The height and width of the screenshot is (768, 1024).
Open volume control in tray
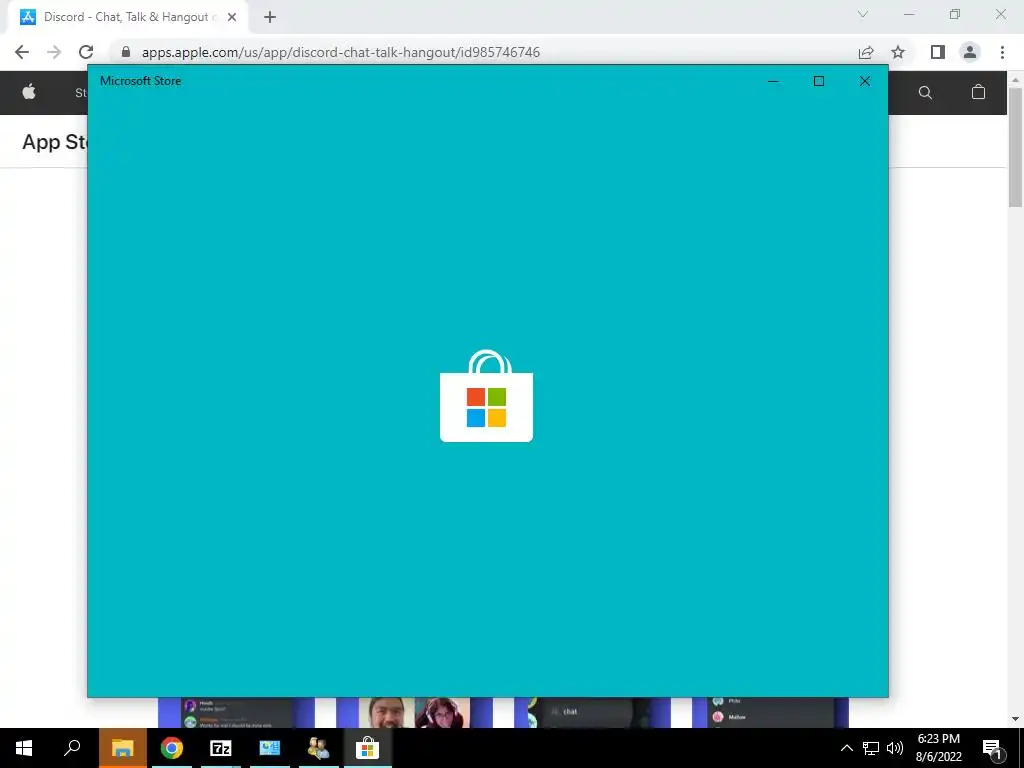[x=895, y=748]
